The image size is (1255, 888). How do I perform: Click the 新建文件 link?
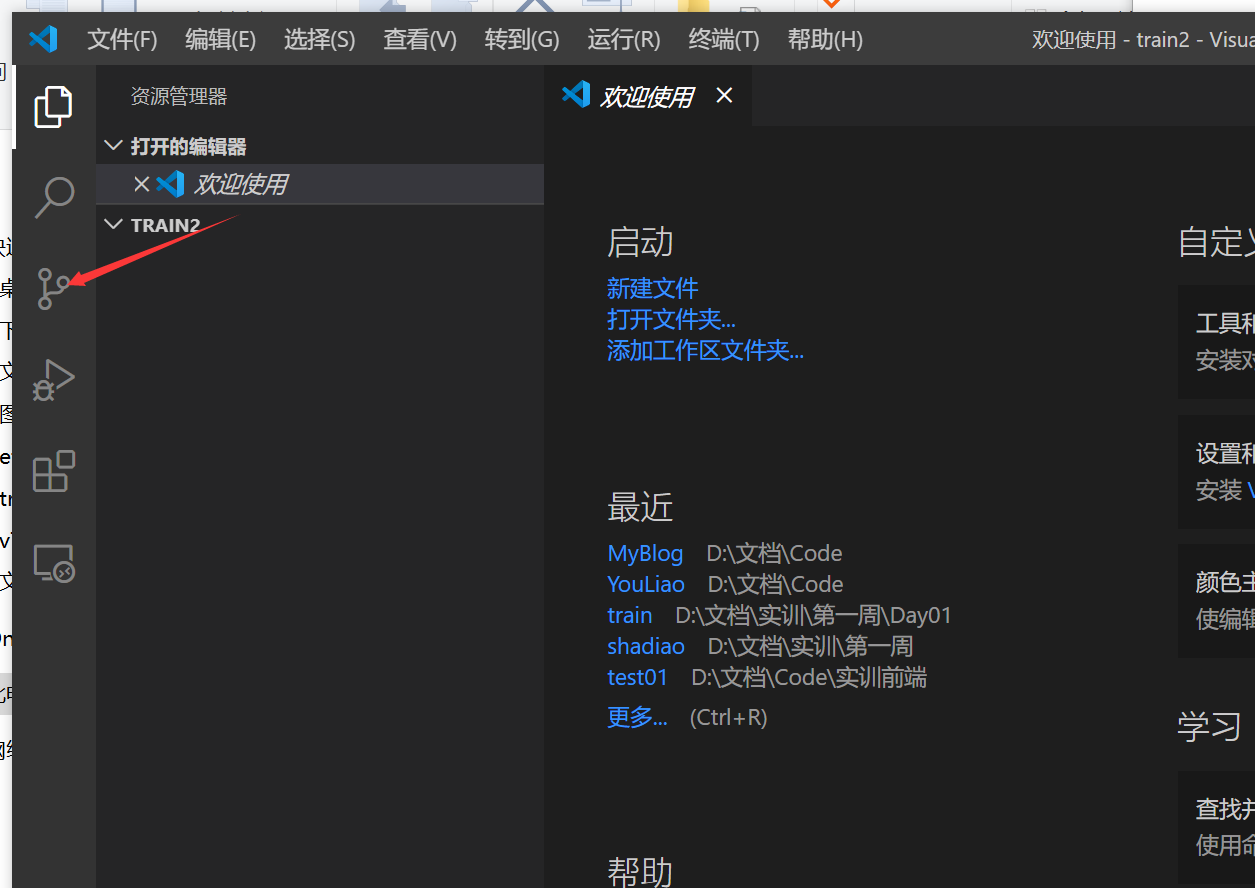652,289
